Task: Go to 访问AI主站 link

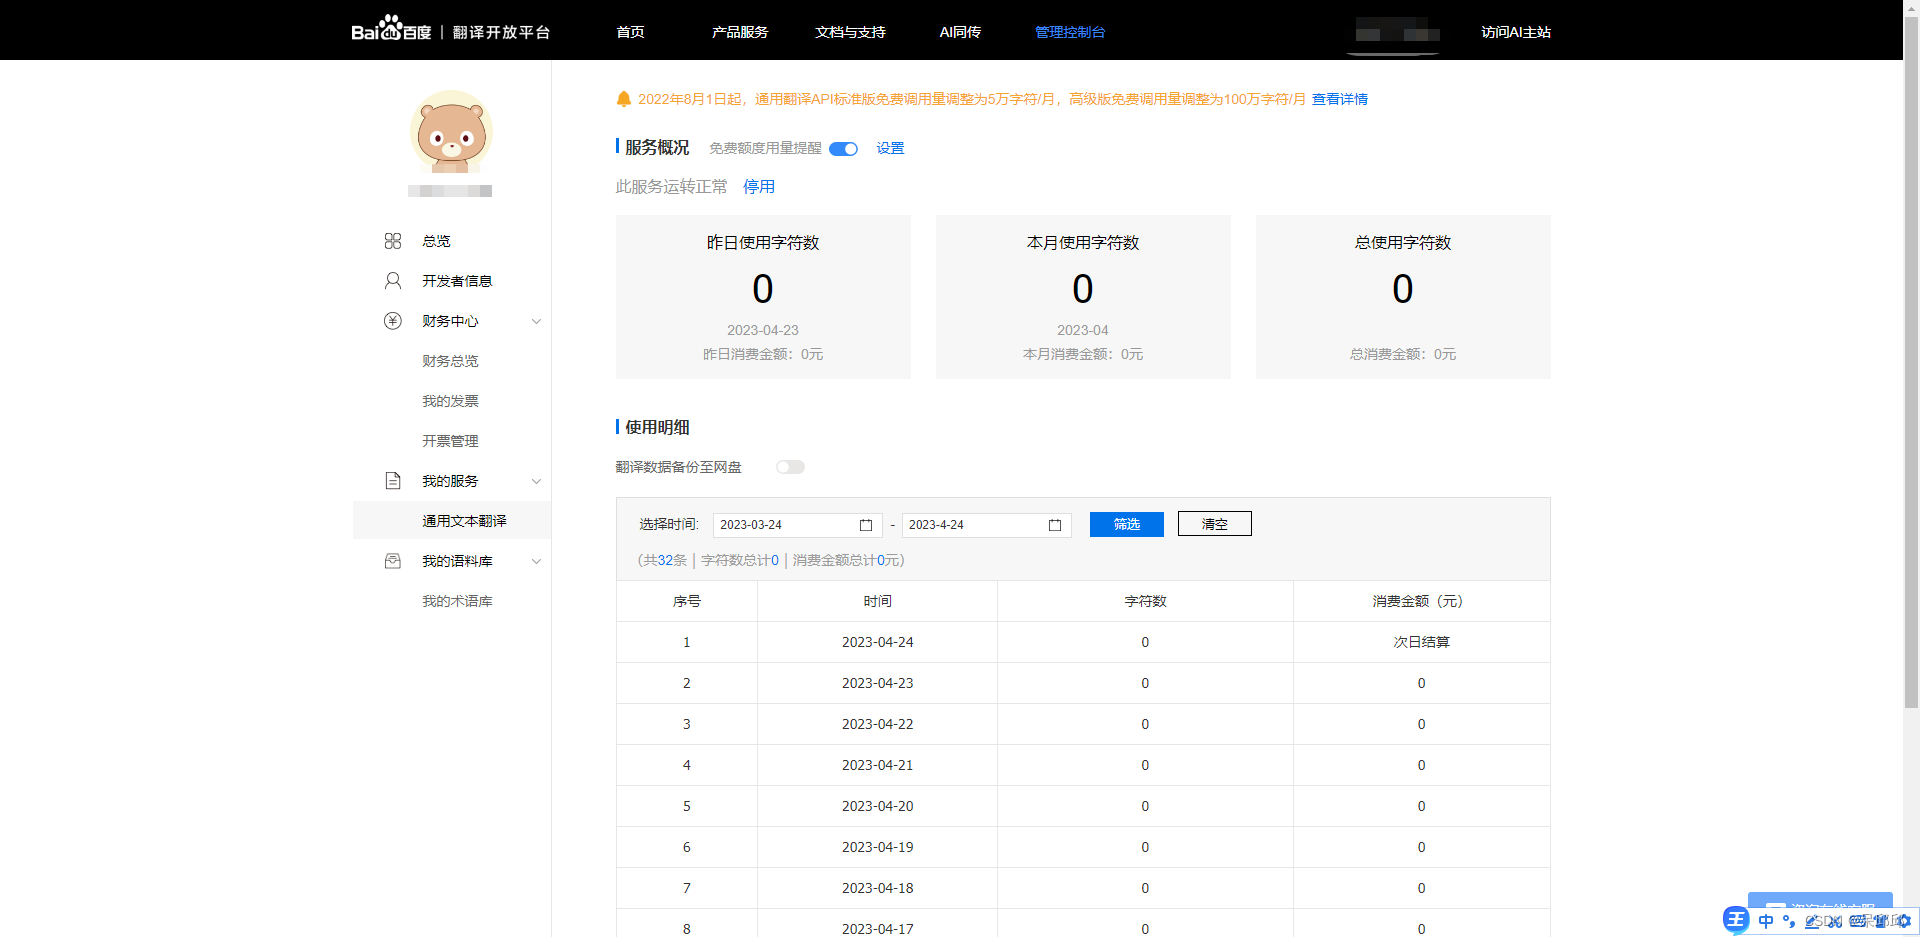Action: (x=1516, y=32)
